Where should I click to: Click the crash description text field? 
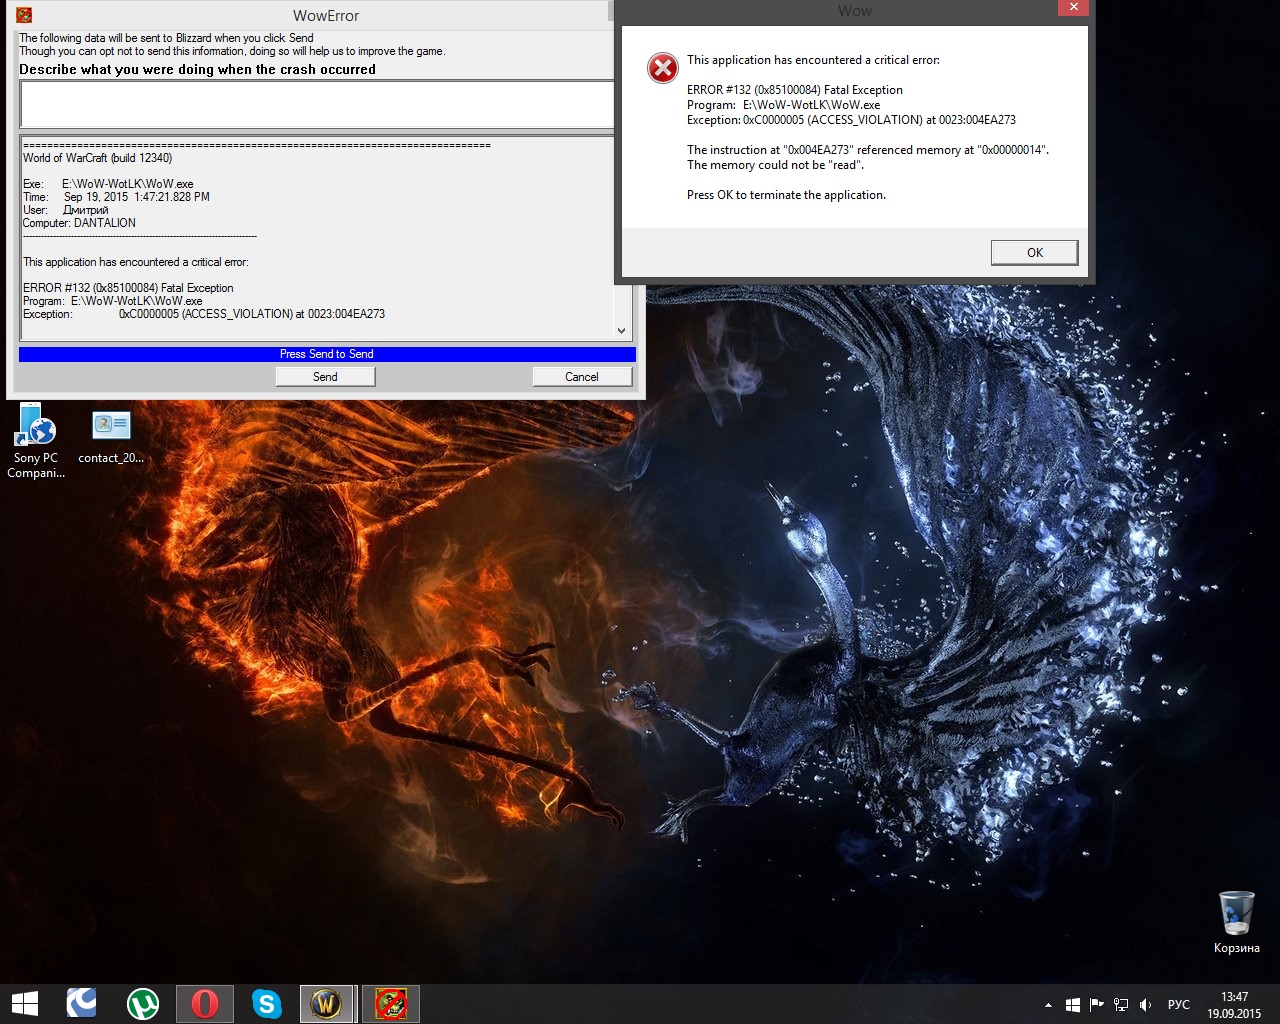pyautogui.click(x=316, y=104)
